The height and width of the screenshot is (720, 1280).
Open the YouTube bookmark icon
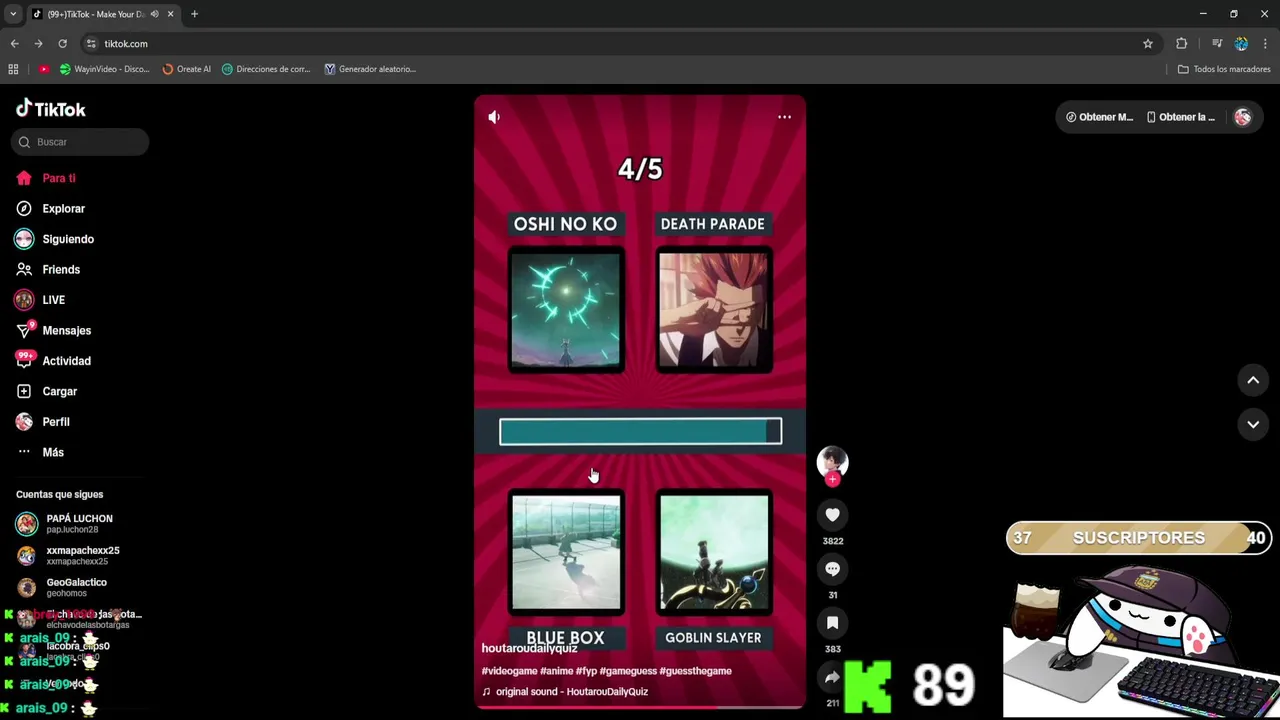44,69
